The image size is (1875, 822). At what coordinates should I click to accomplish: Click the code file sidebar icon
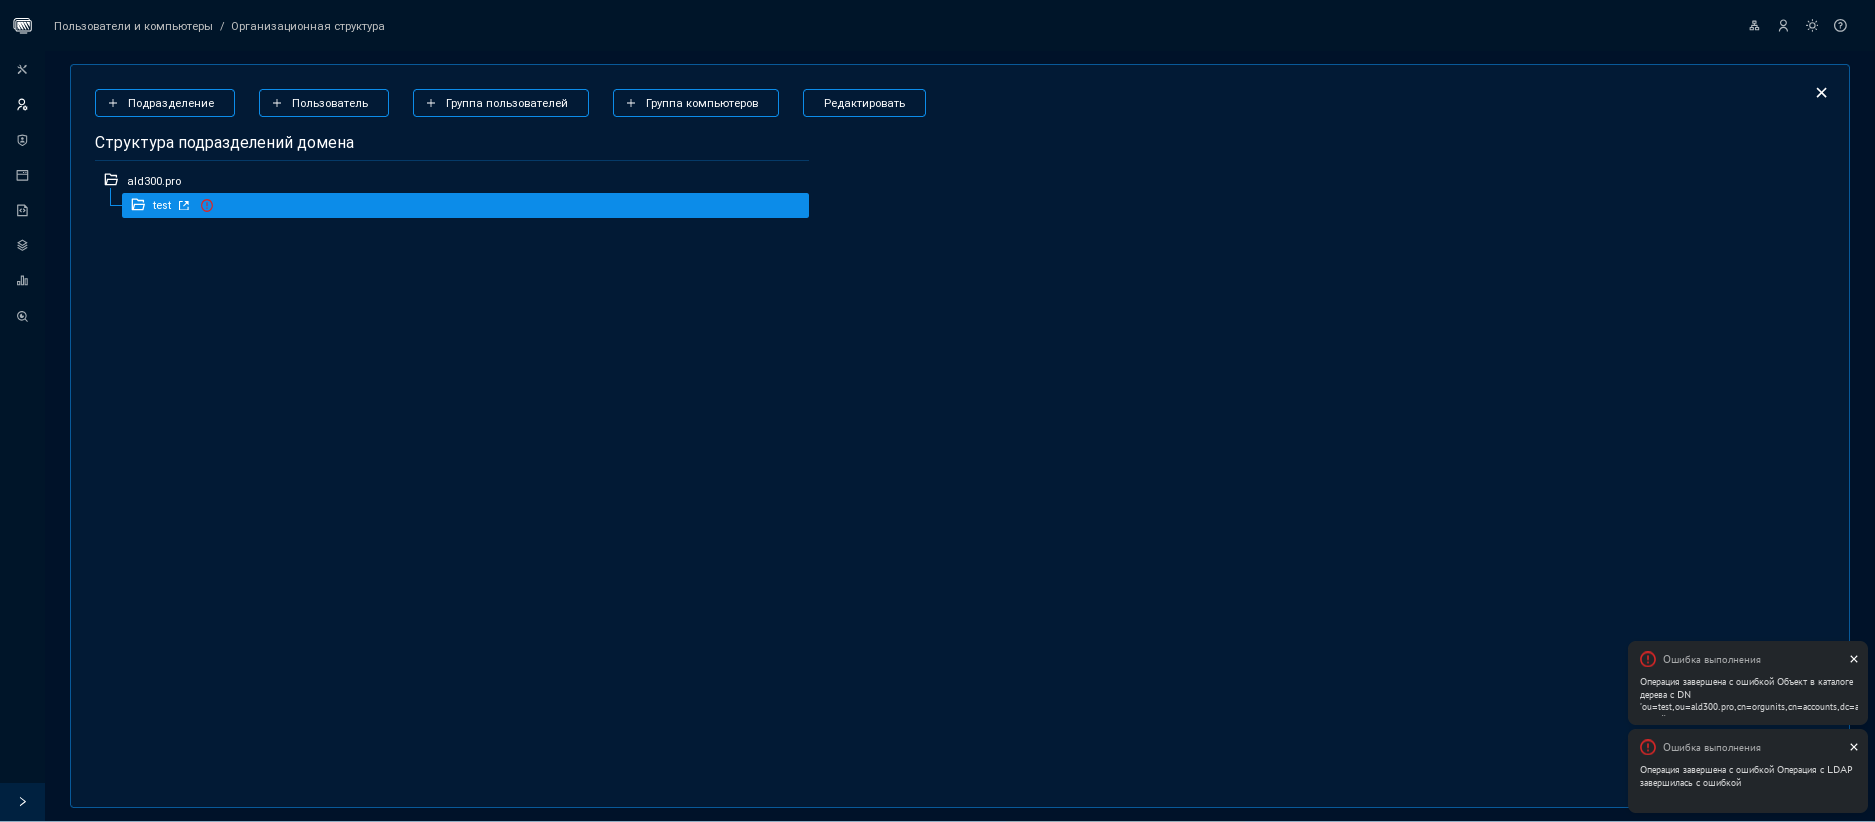click(x=22, y=211)
